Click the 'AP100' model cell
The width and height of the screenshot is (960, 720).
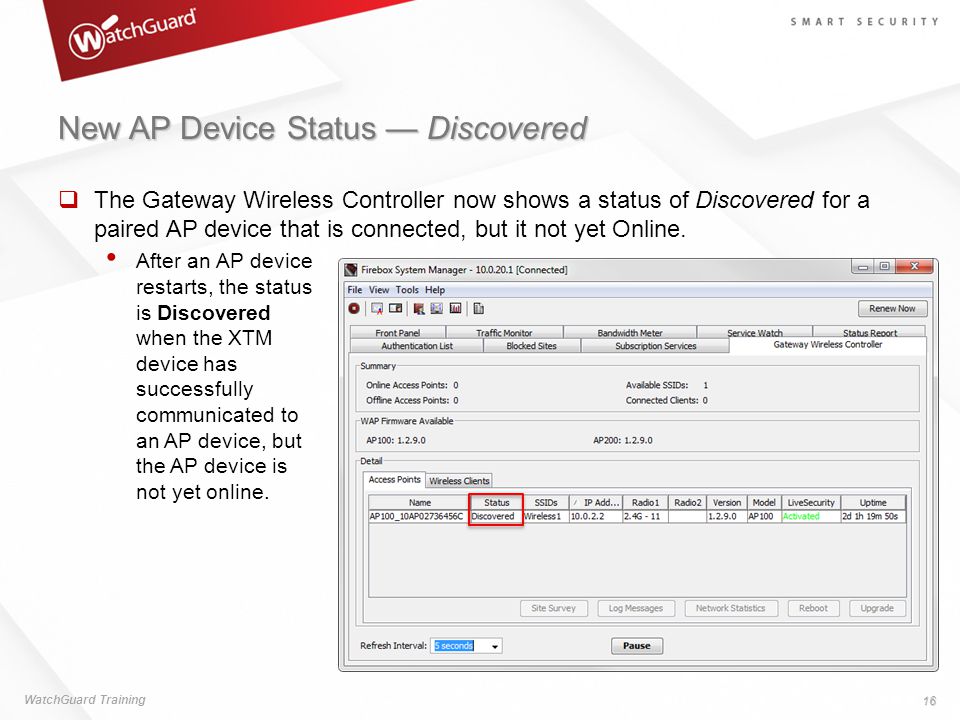pos(764,516)
